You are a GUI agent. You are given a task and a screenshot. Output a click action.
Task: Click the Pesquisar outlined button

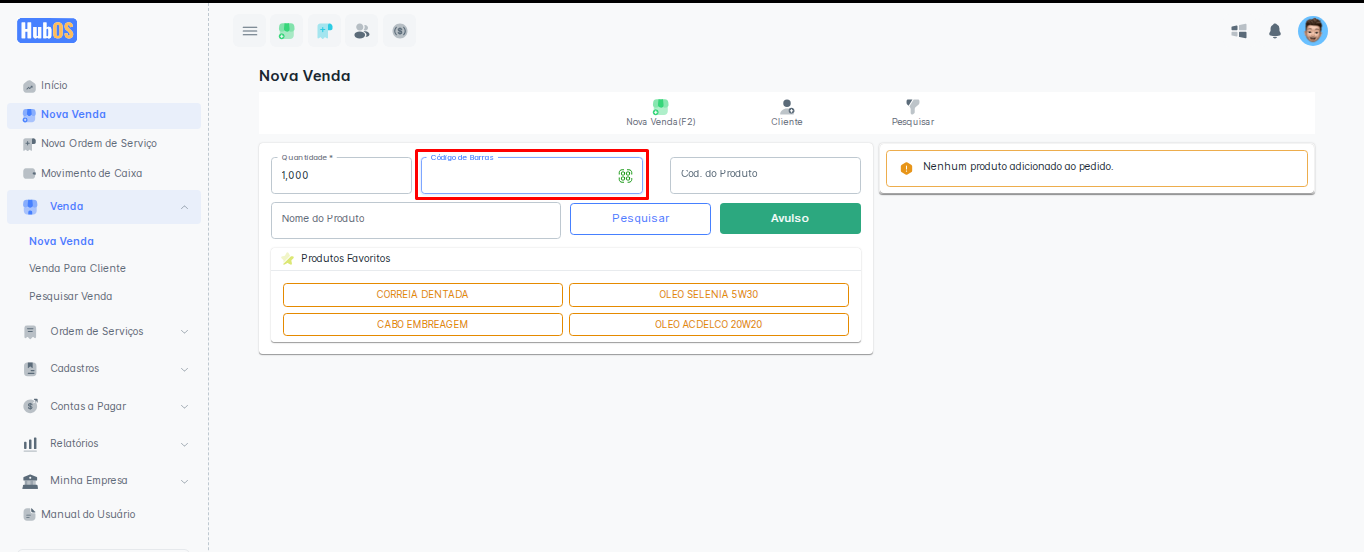click(x=640, y=218)
